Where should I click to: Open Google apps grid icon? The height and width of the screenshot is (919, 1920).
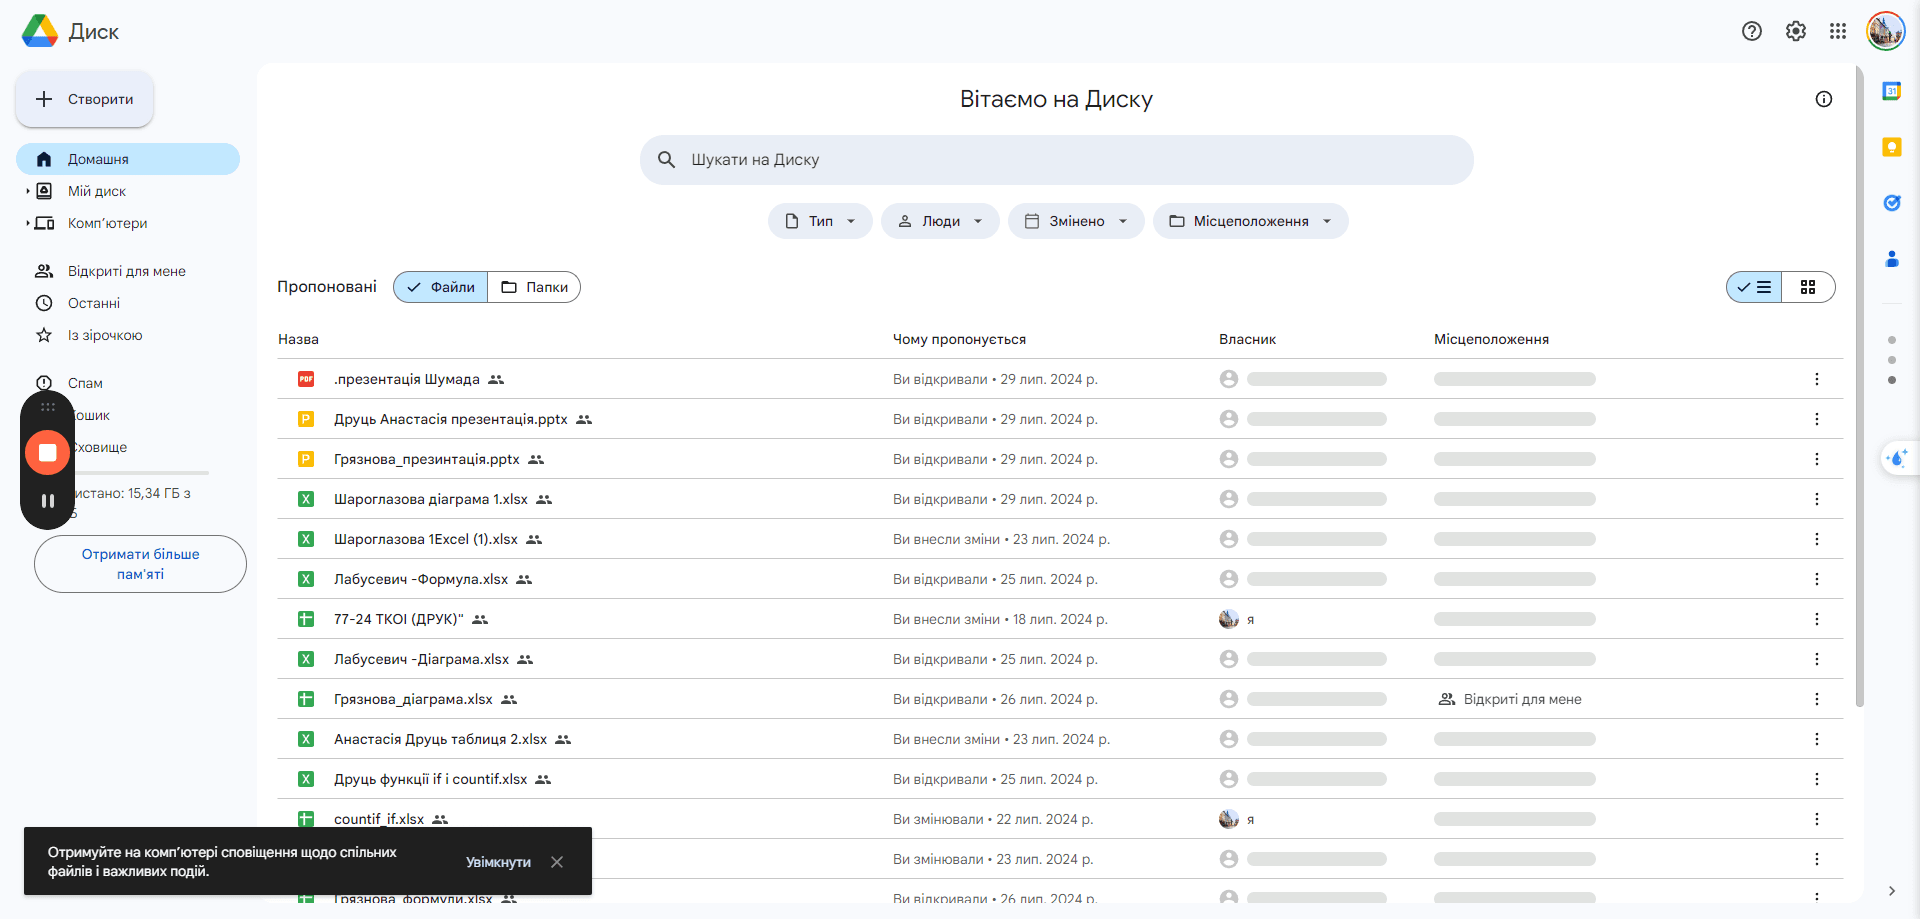pyautogui.click(x=1838, y=31)
